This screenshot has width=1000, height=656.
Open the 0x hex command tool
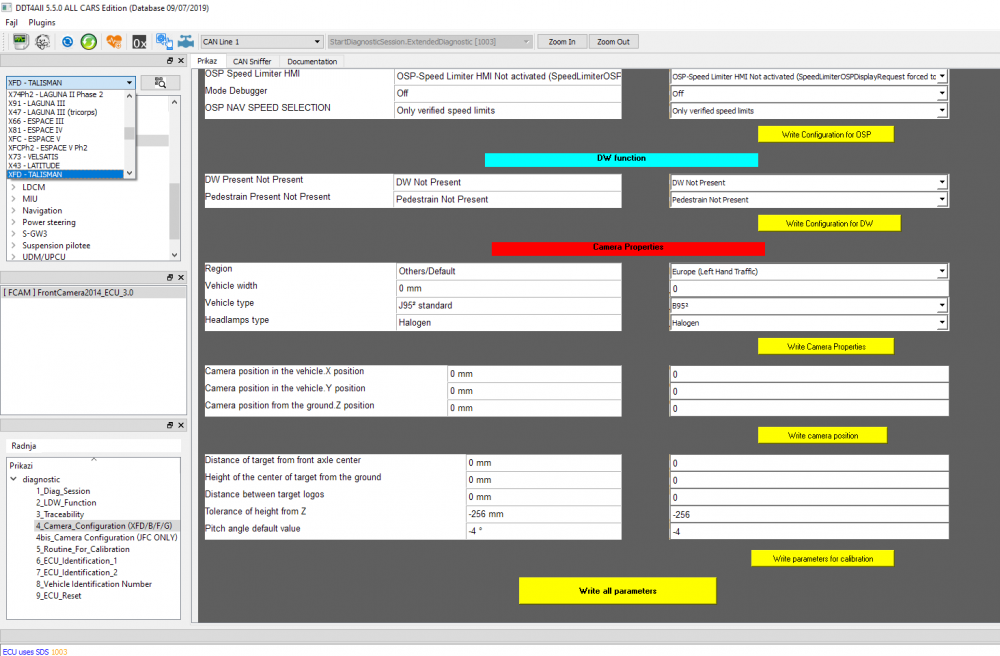tap(139, 43)
